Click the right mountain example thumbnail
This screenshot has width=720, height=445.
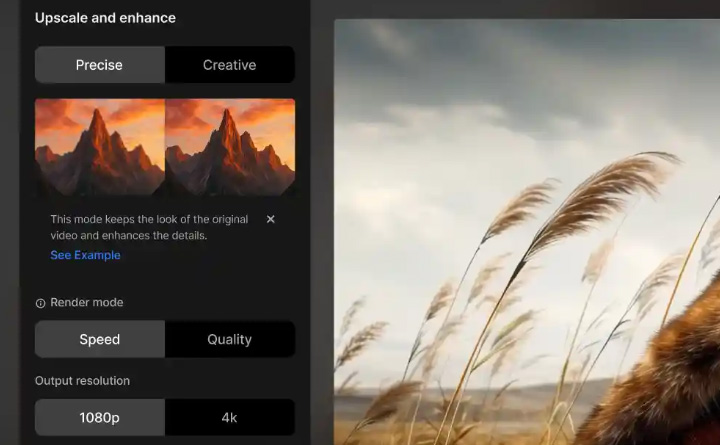(x=230, y=147)
